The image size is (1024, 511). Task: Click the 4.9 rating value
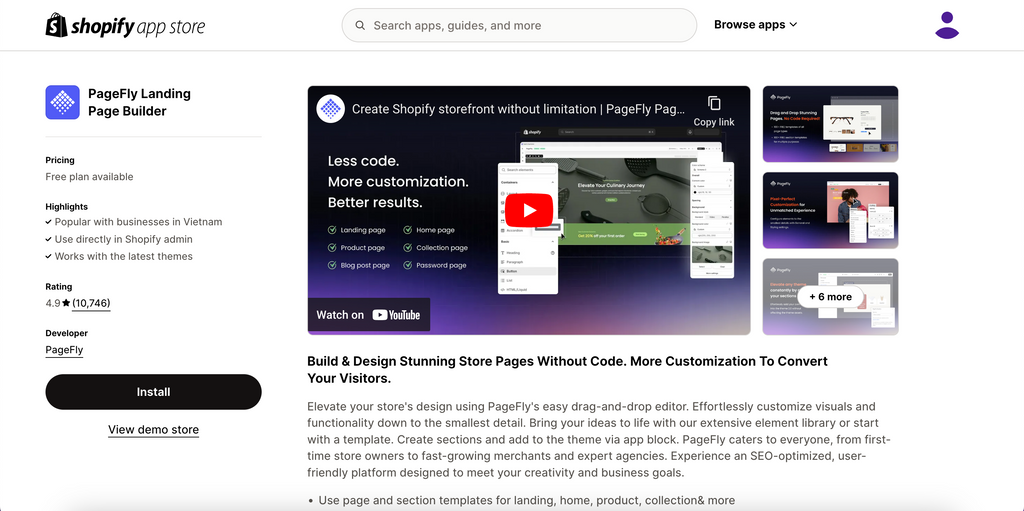tap(53, 303)
